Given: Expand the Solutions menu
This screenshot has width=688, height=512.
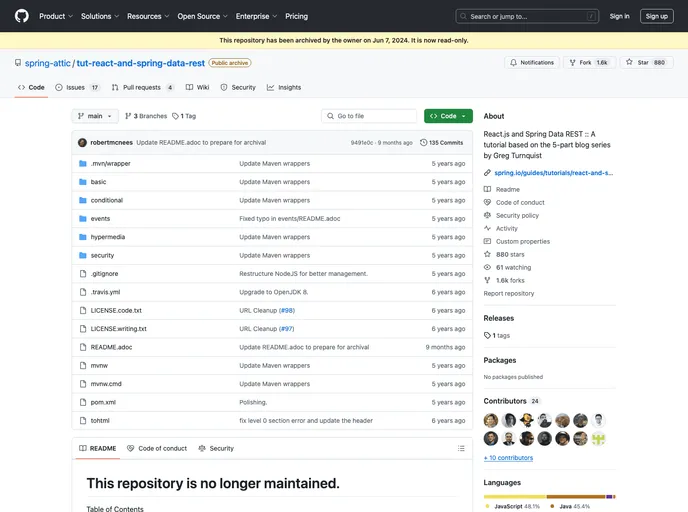Looking at the screenshot, I should [x=100, y=16].
